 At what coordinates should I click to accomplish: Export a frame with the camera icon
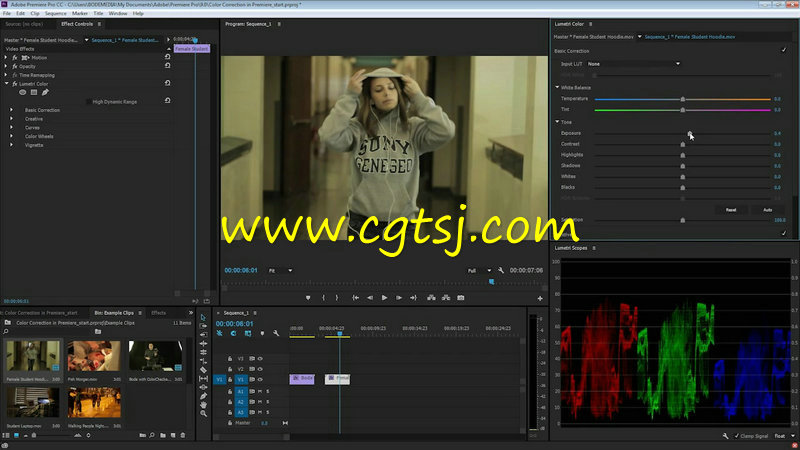(461, 297)
